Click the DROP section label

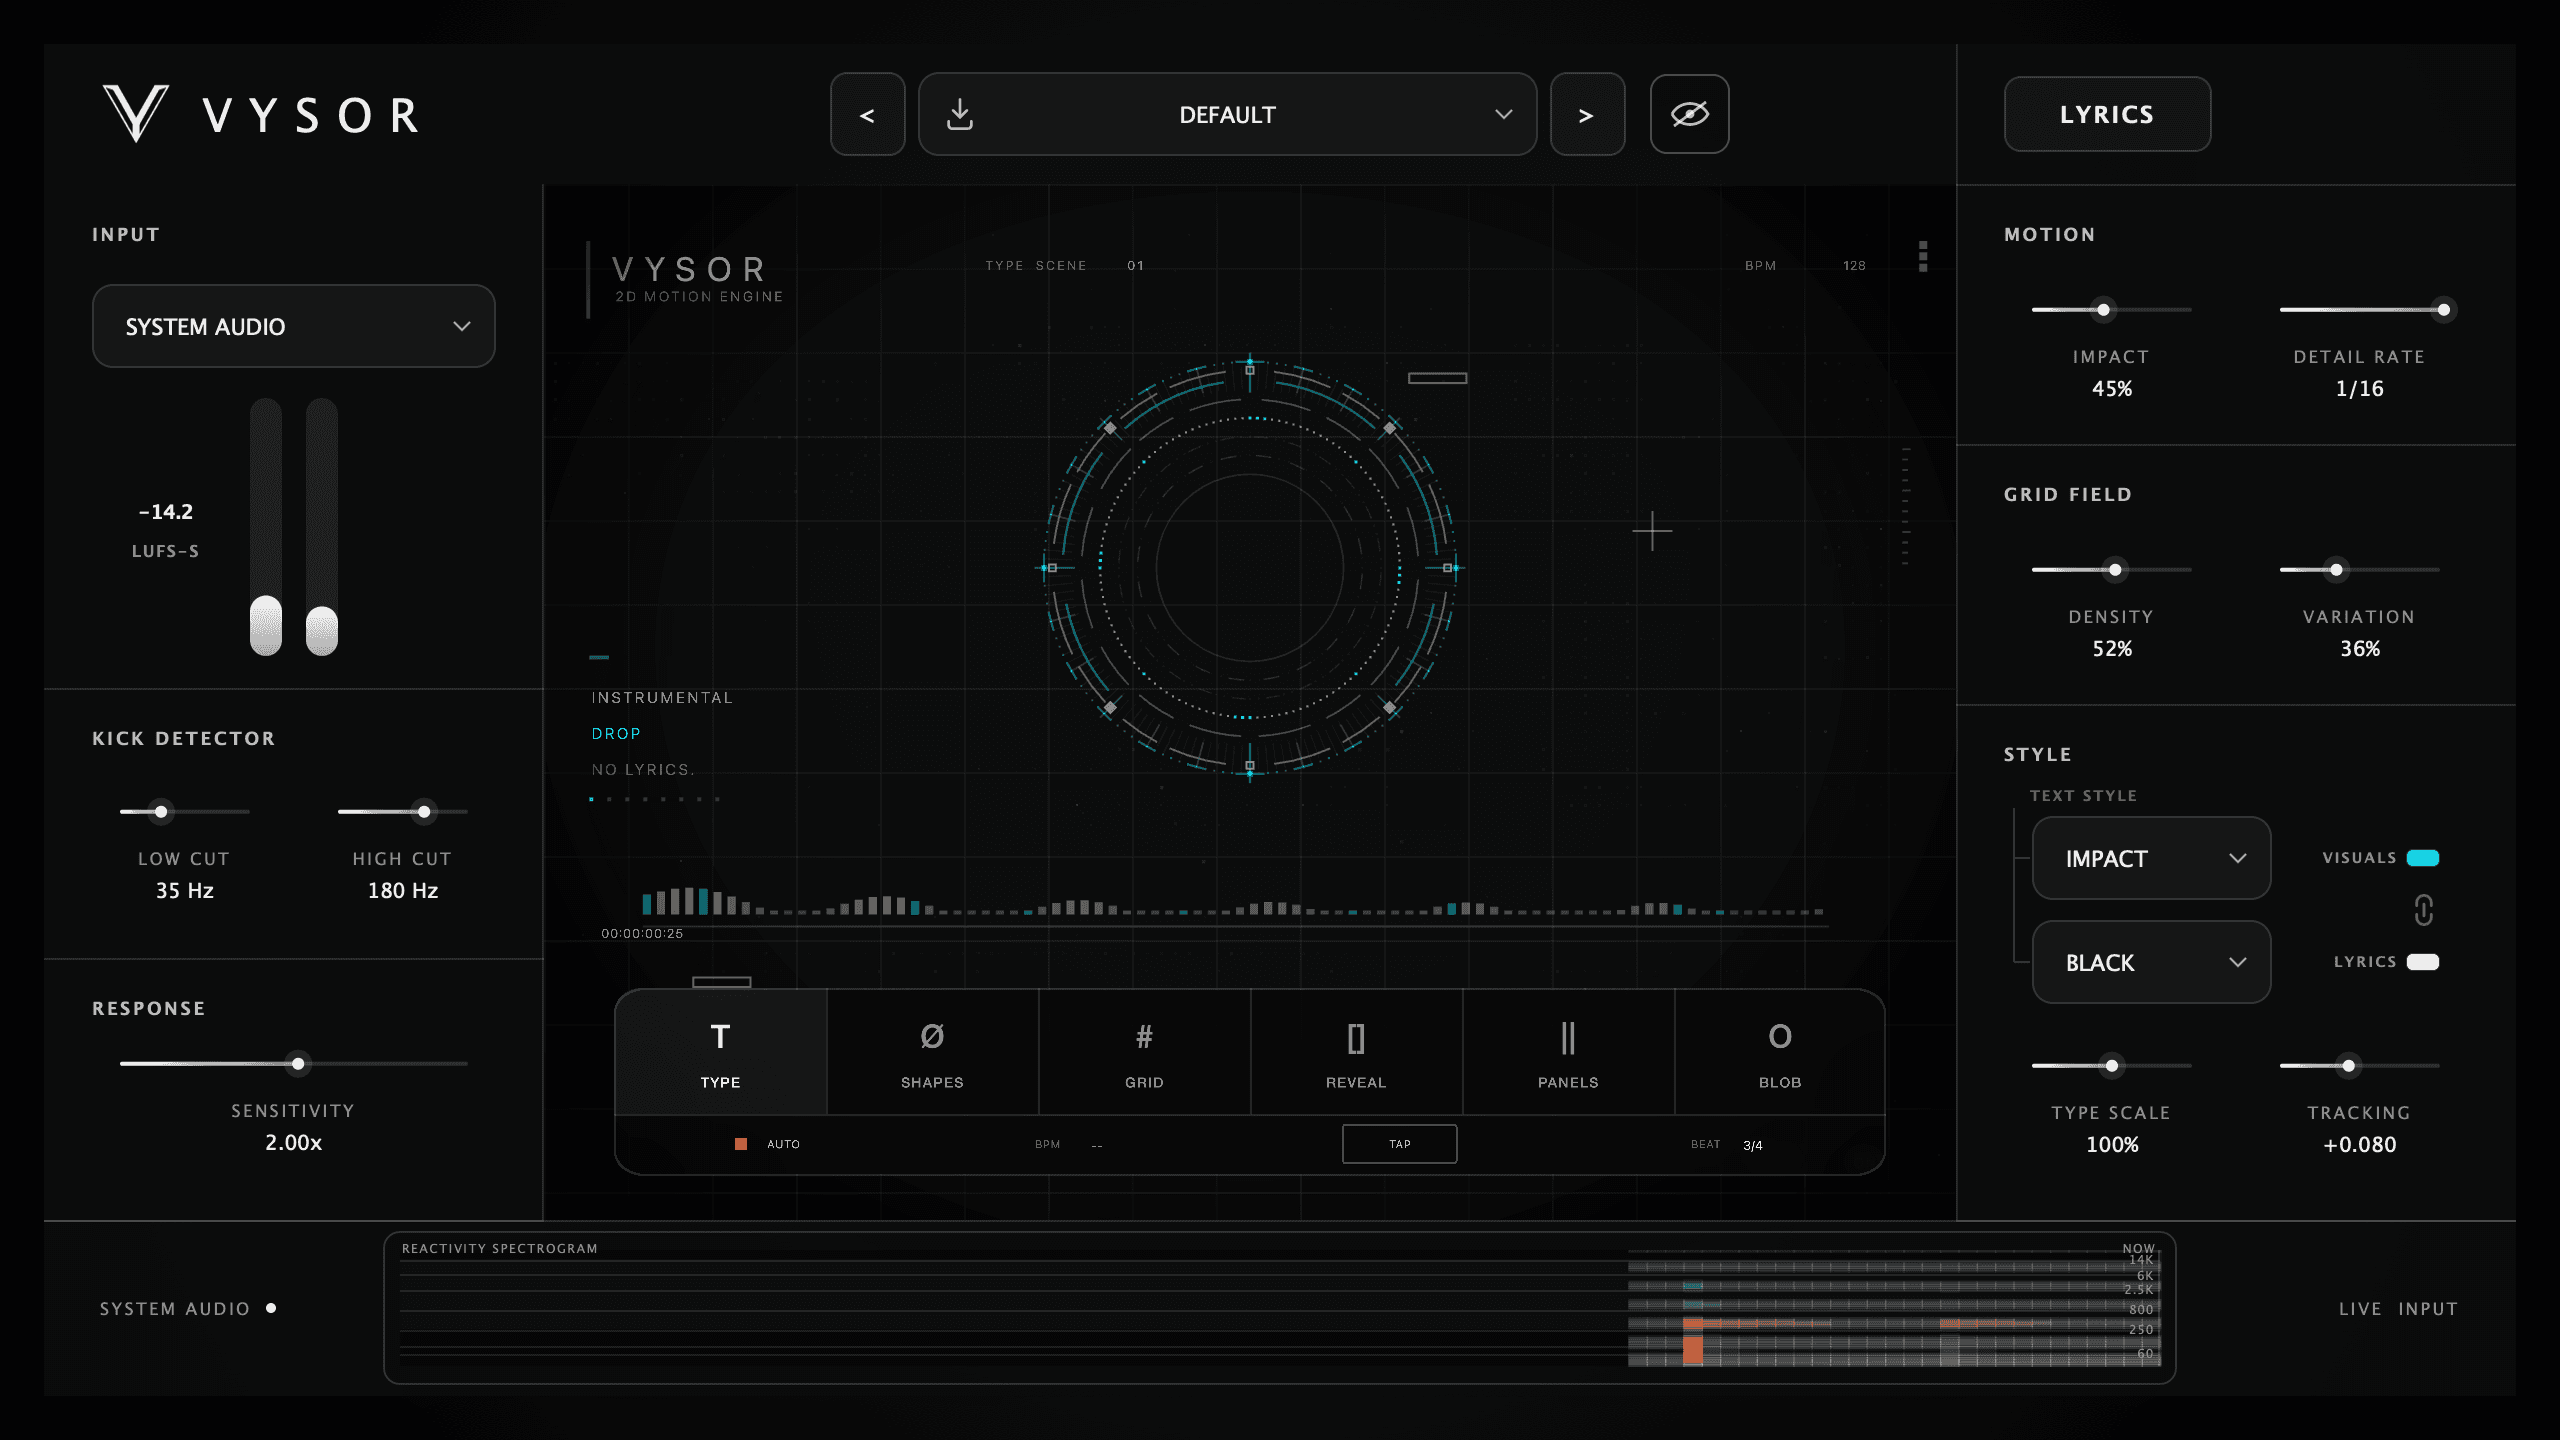616,734
